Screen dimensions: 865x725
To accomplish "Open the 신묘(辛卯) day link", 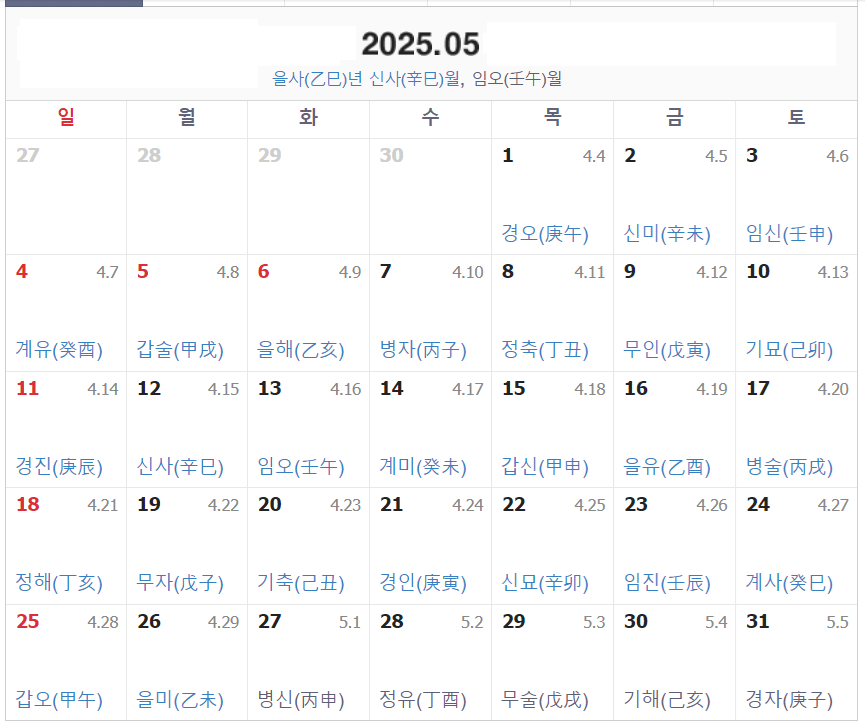I will (545, 583).
